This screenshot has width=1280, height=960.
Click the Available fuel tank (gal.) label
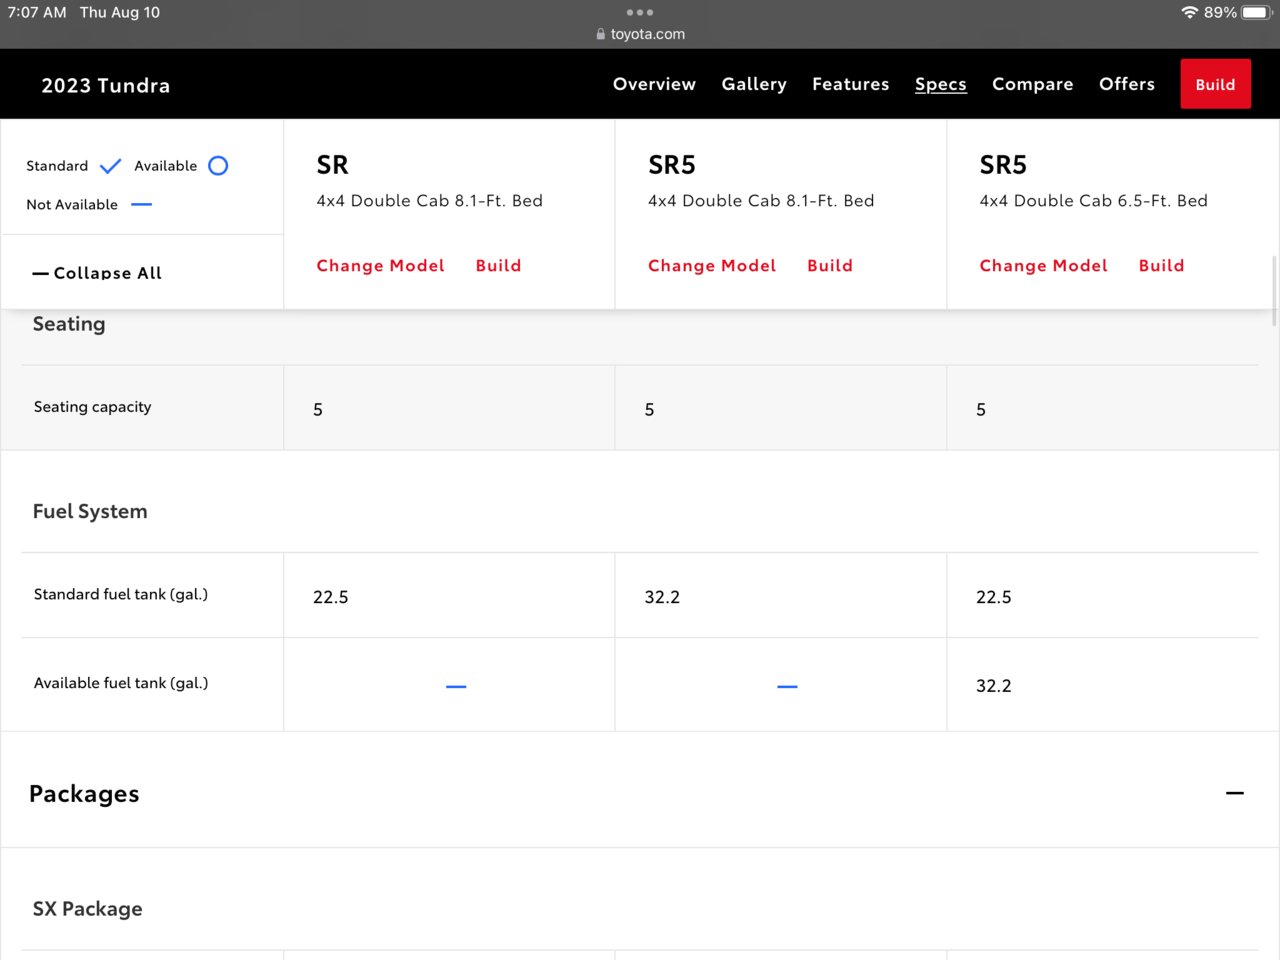(120, 683)
